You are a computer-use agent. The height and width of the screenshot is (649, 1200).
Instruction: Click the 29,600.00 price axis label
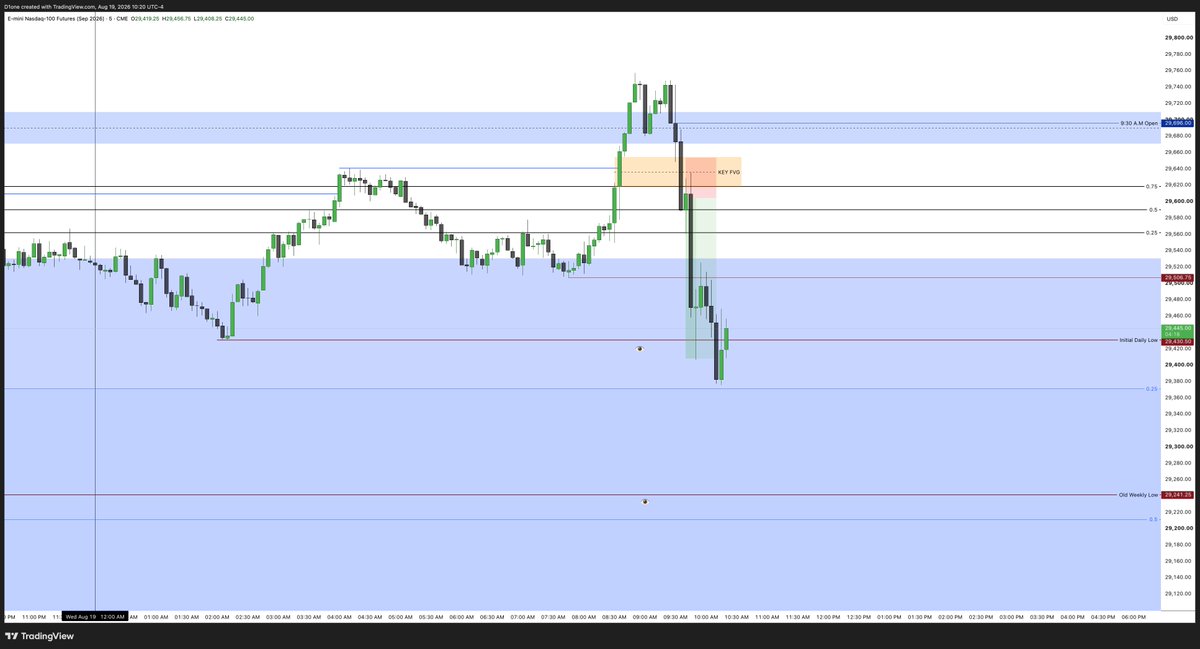(x=1179, y=201)
